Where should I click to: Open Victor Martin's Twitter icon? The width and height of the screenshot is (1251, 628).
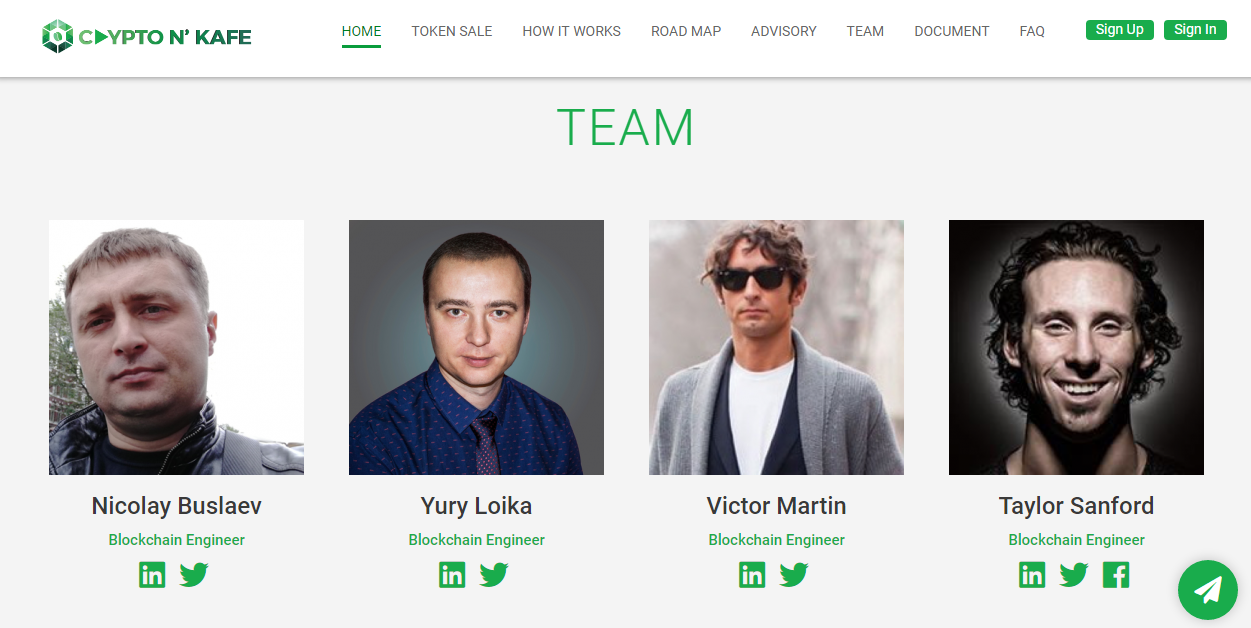(794, 575)
